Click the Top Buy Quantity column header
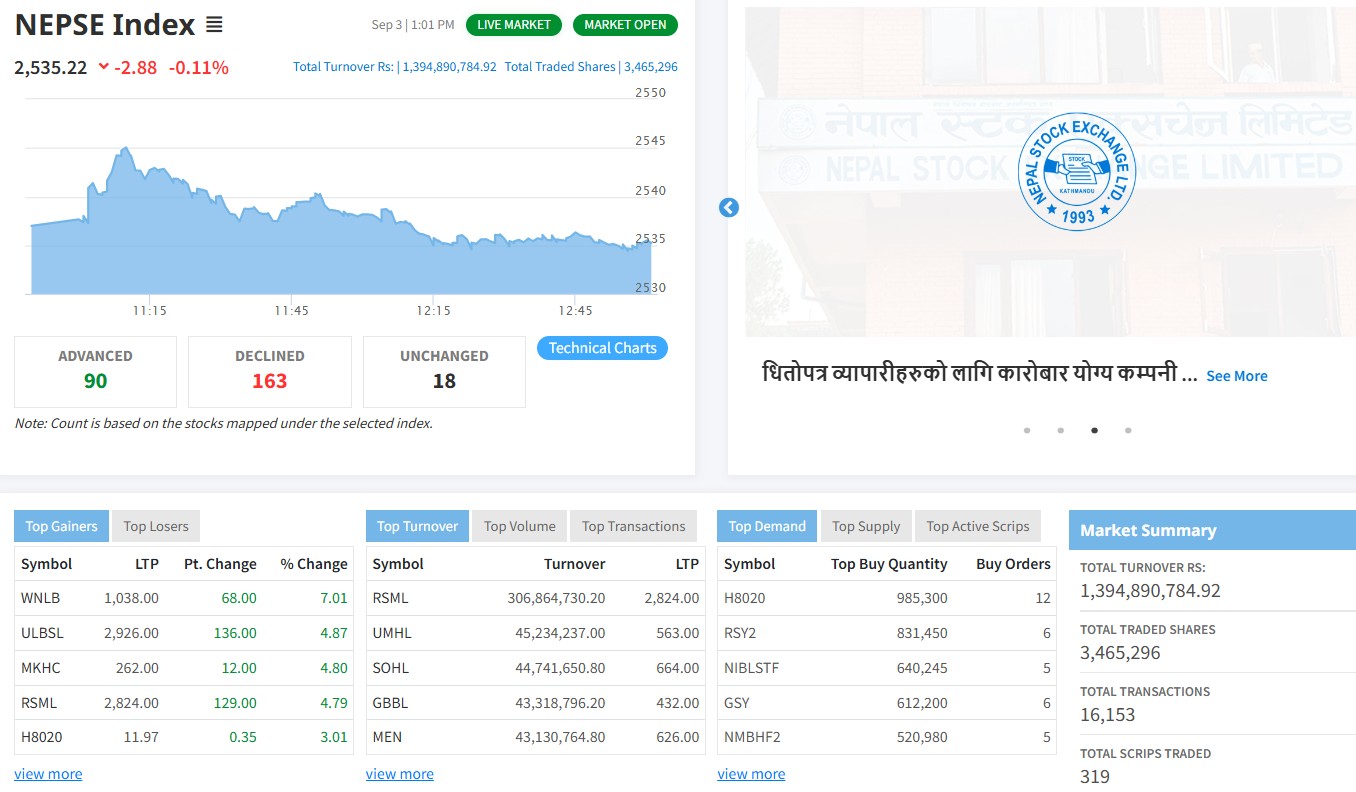 tap(889, 564)
